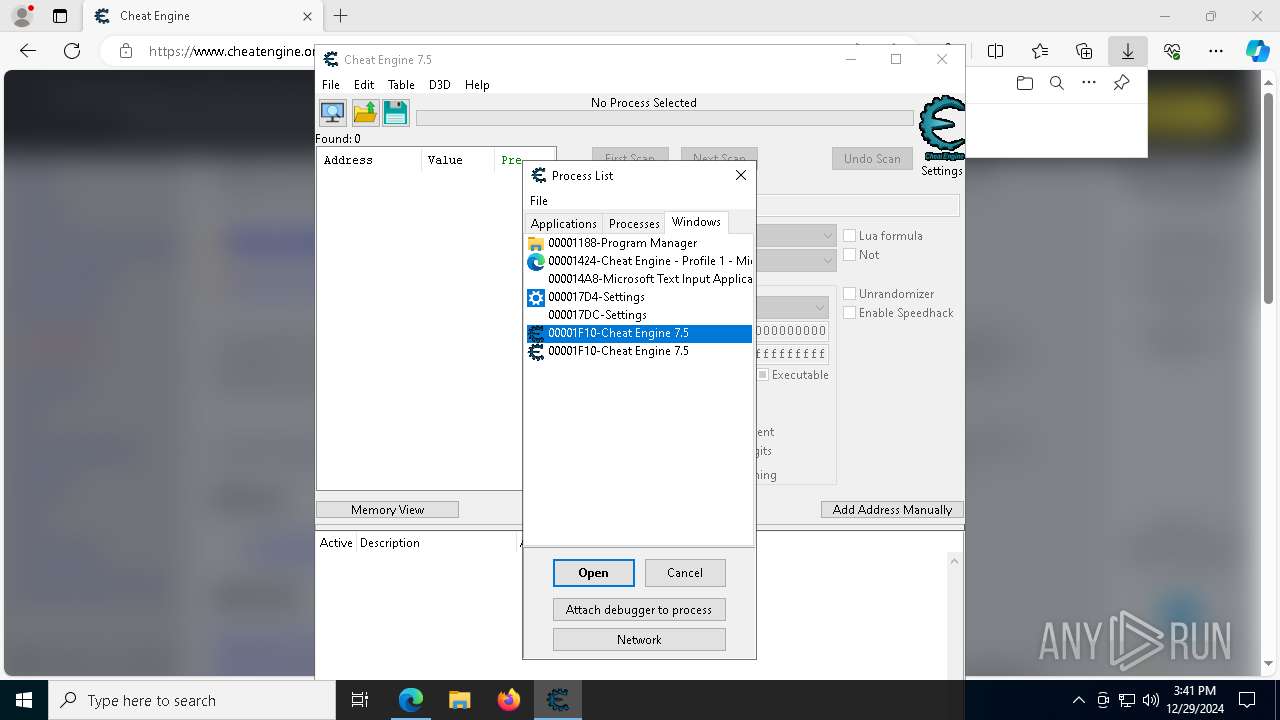This screenshot has height=720, width=1280.
Task: Click the Address column header
Action: tap(369, 160)
